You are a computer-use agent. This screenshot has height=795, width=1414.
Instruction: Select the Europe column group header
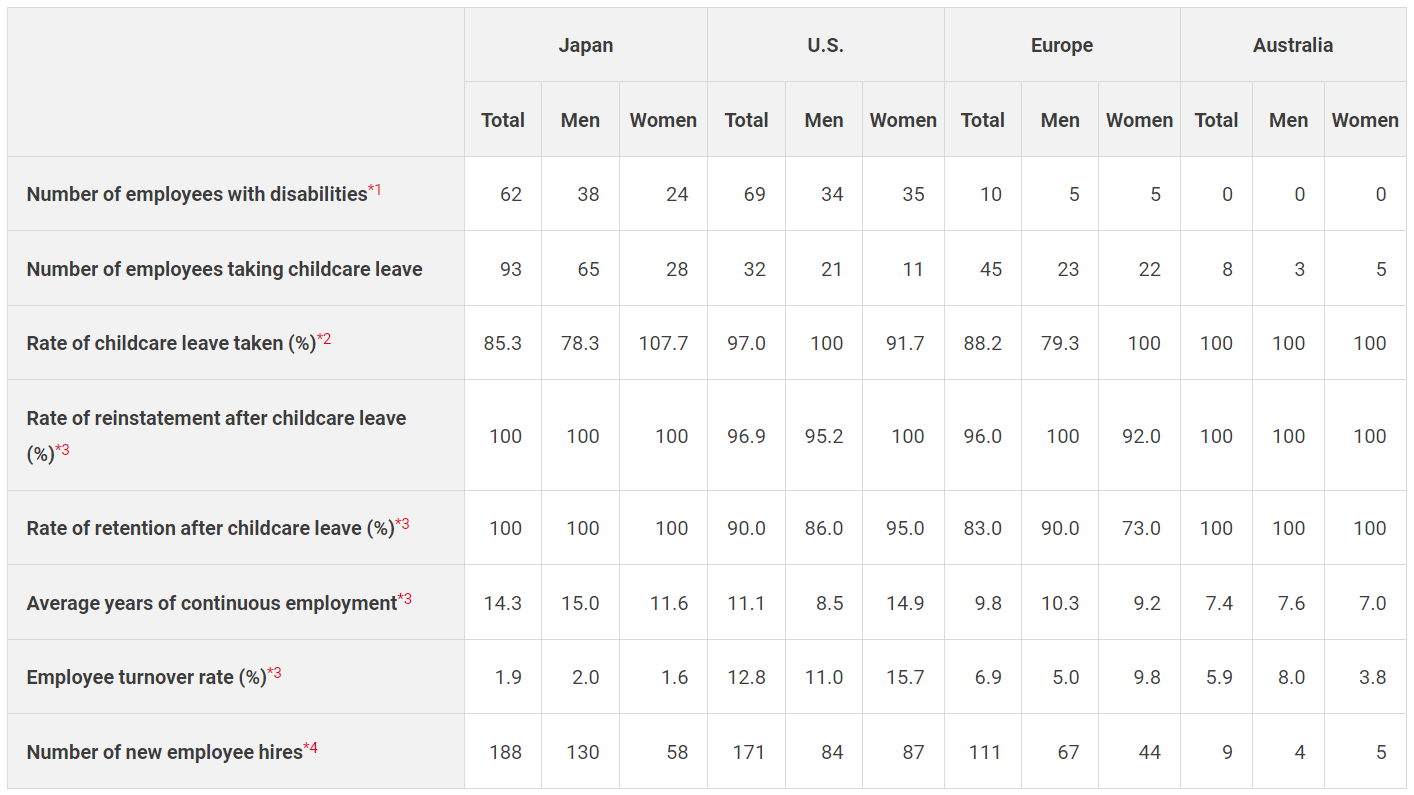coord(1061,46)
